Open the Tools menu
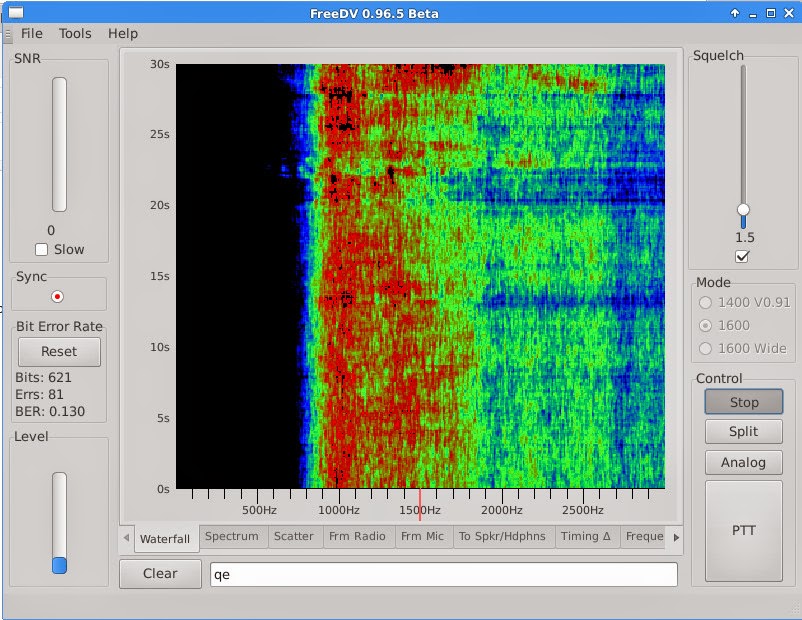802x620 pixels. (x=73, y=33)
